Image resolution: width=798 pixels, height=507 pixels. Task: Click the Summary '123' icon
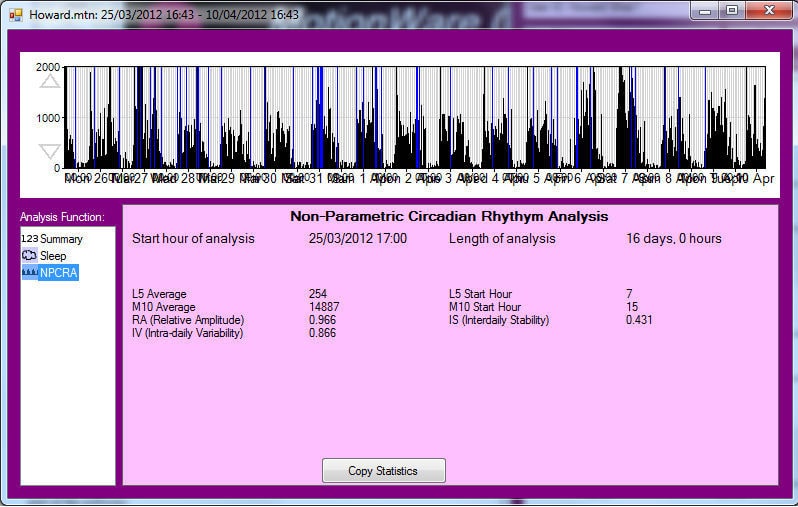[x=29, y=239]
